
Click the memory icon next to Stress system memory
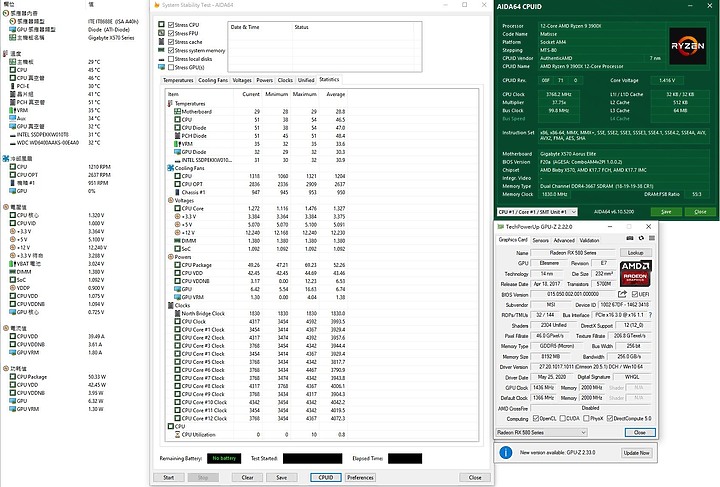click(161, 50)
